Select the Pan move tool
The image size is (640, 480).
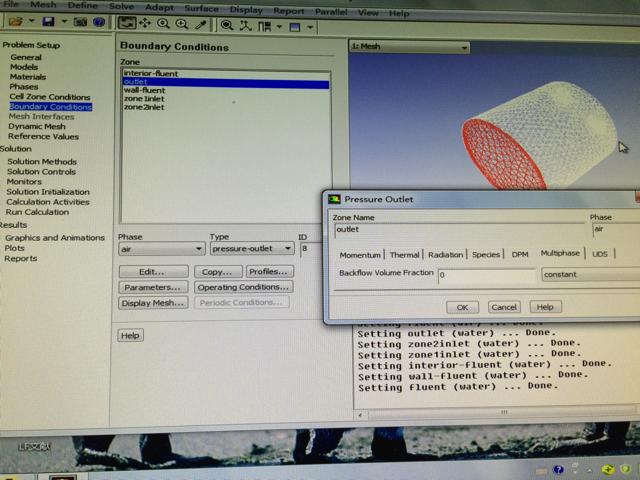pyautogui.click(x=145, y=23)
